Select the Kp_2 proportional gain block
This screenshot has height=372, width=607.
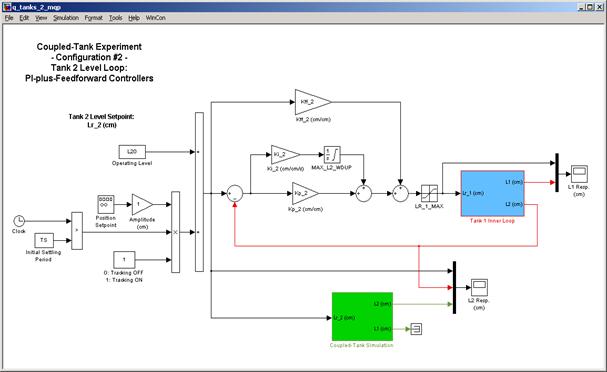pos(305,194)
